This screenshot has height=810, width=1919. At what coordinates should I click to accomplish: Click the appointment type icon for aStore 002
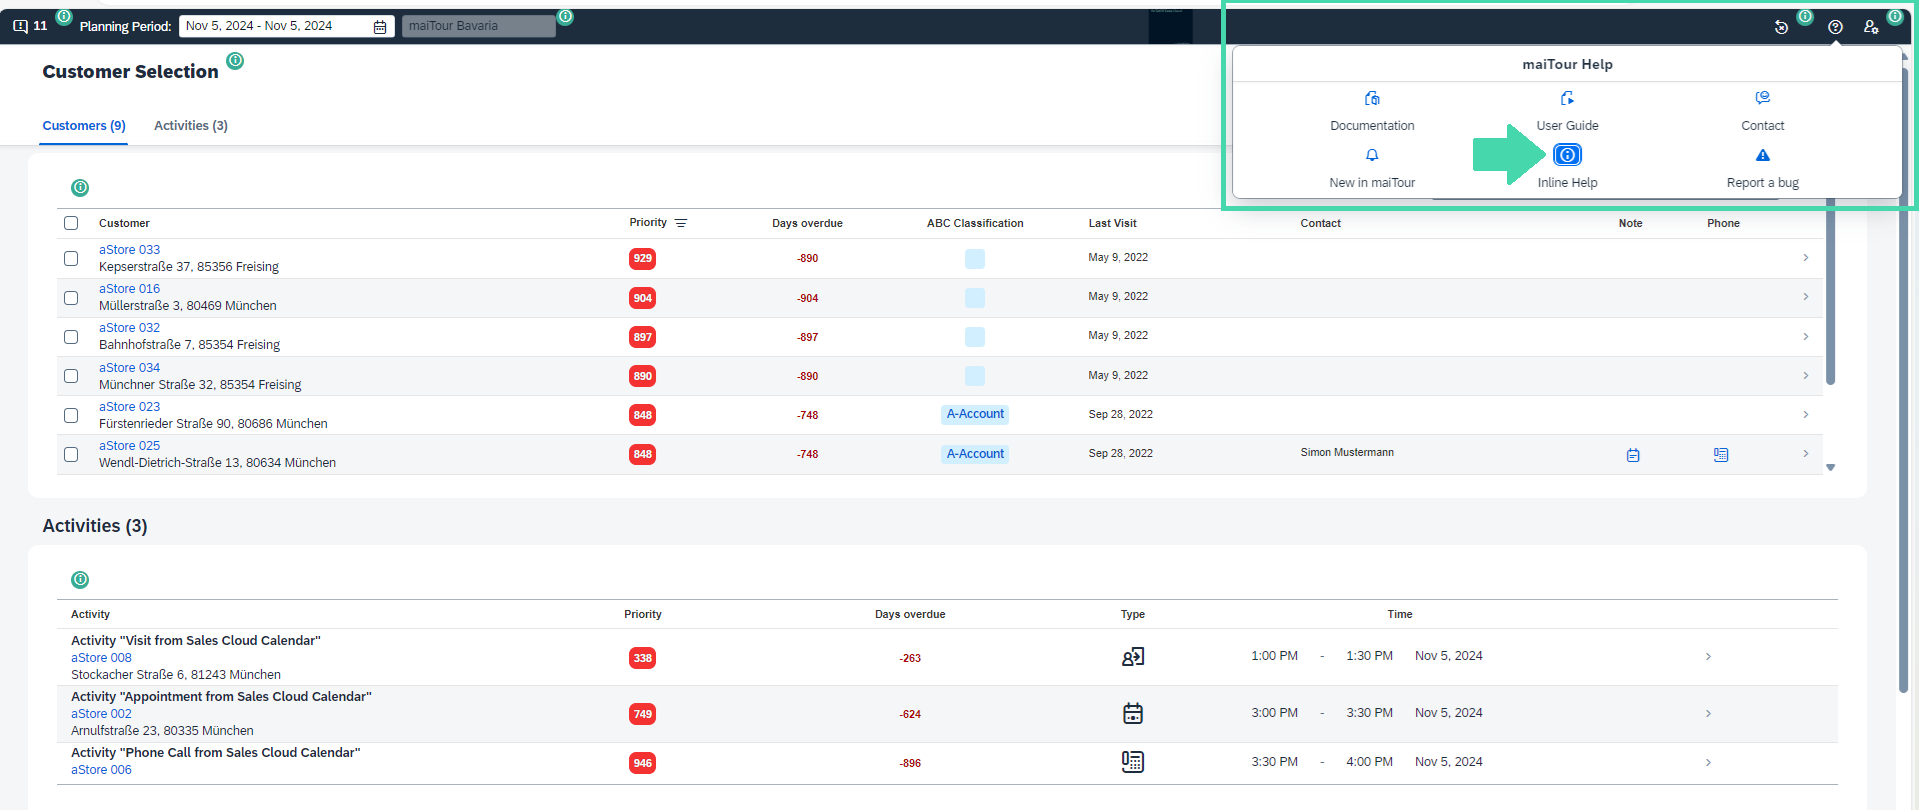(x=1133, y=714)
